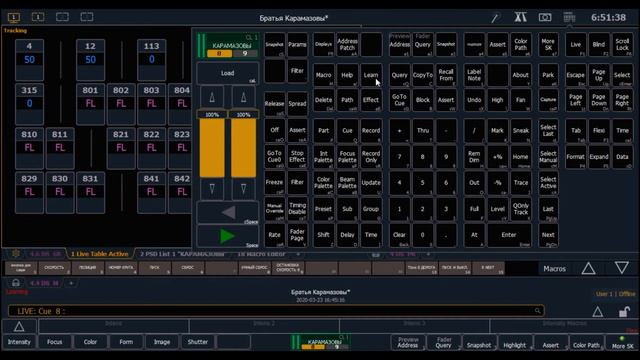640x360 pixels.
Task: Click the pencil edit icon in top bar
Action: click(x=495, y=18)
